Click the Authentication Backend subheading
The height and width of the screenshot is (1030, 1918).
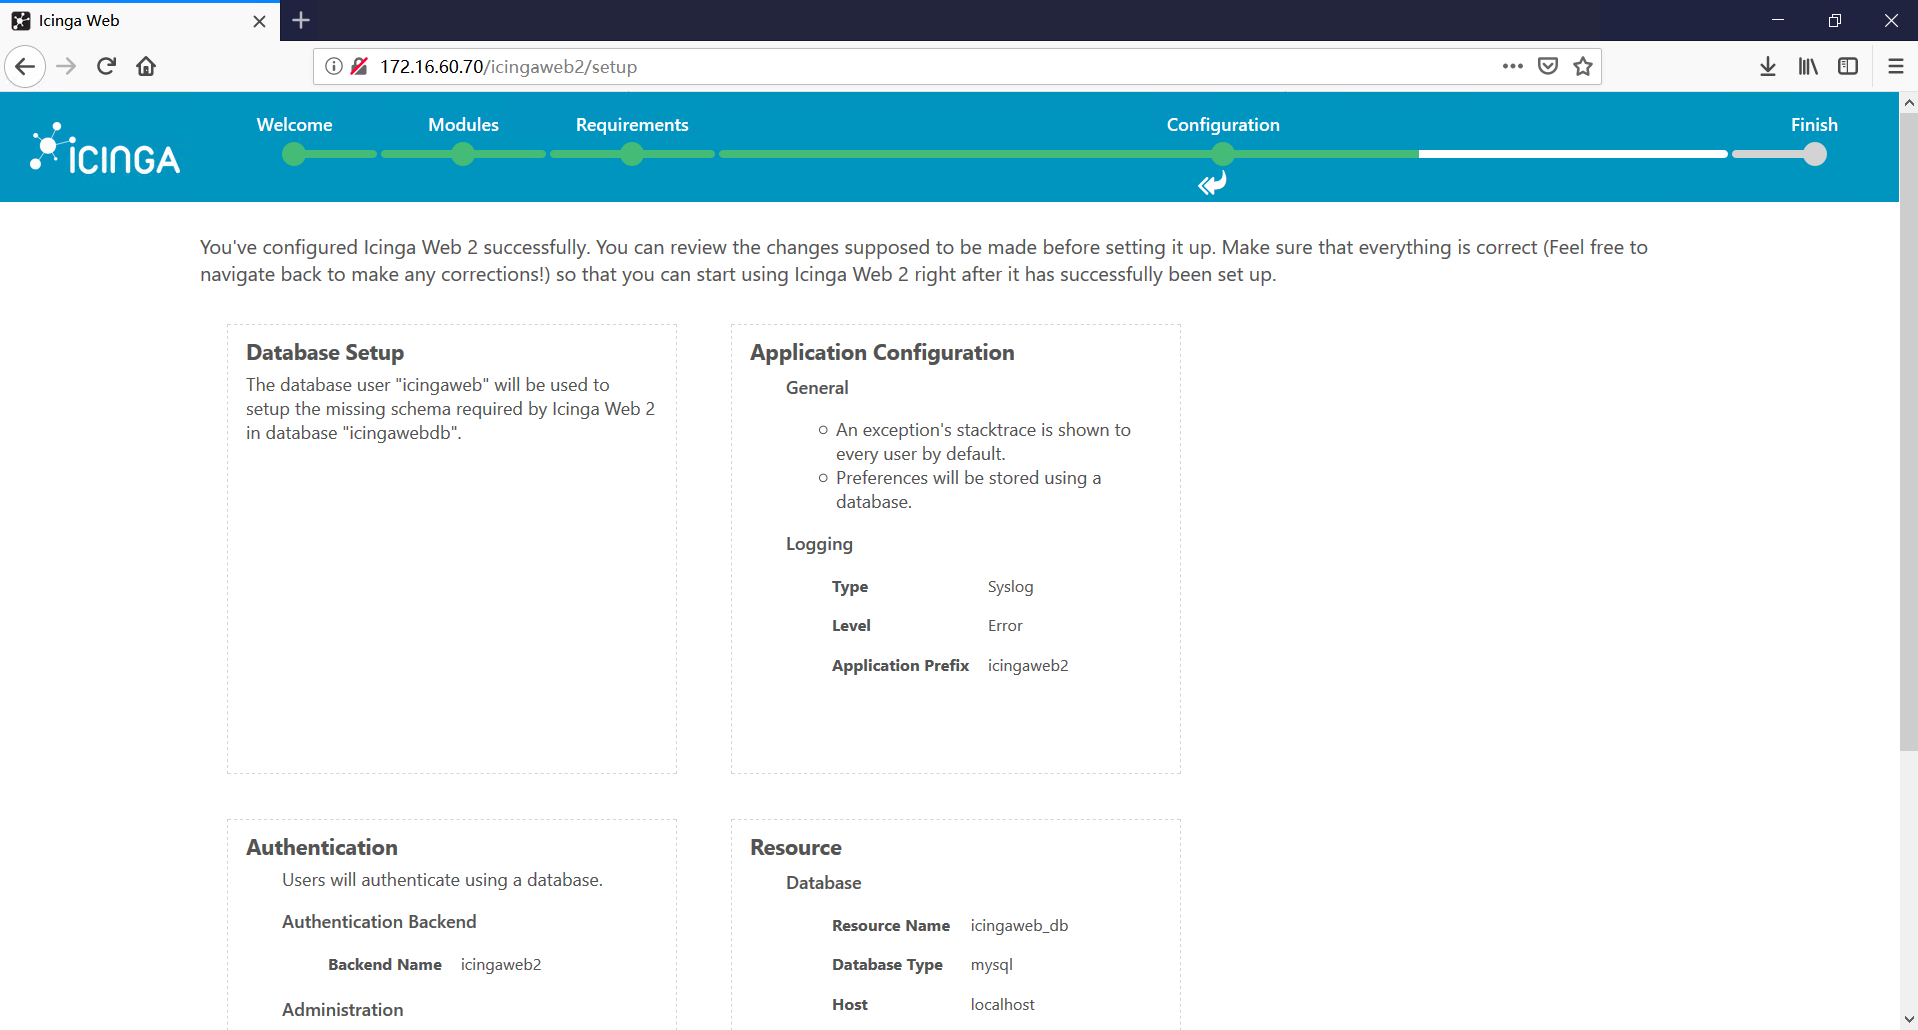point(379,922)
